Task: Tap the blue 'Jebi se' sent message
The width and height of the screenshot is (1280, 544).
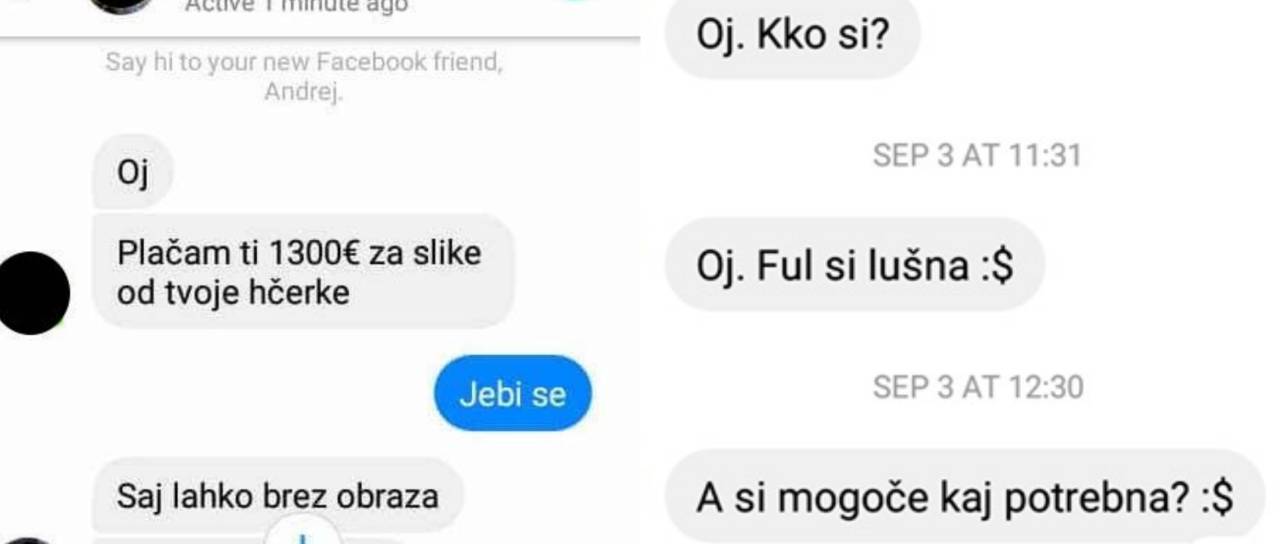Action: [x=513, y=394]
